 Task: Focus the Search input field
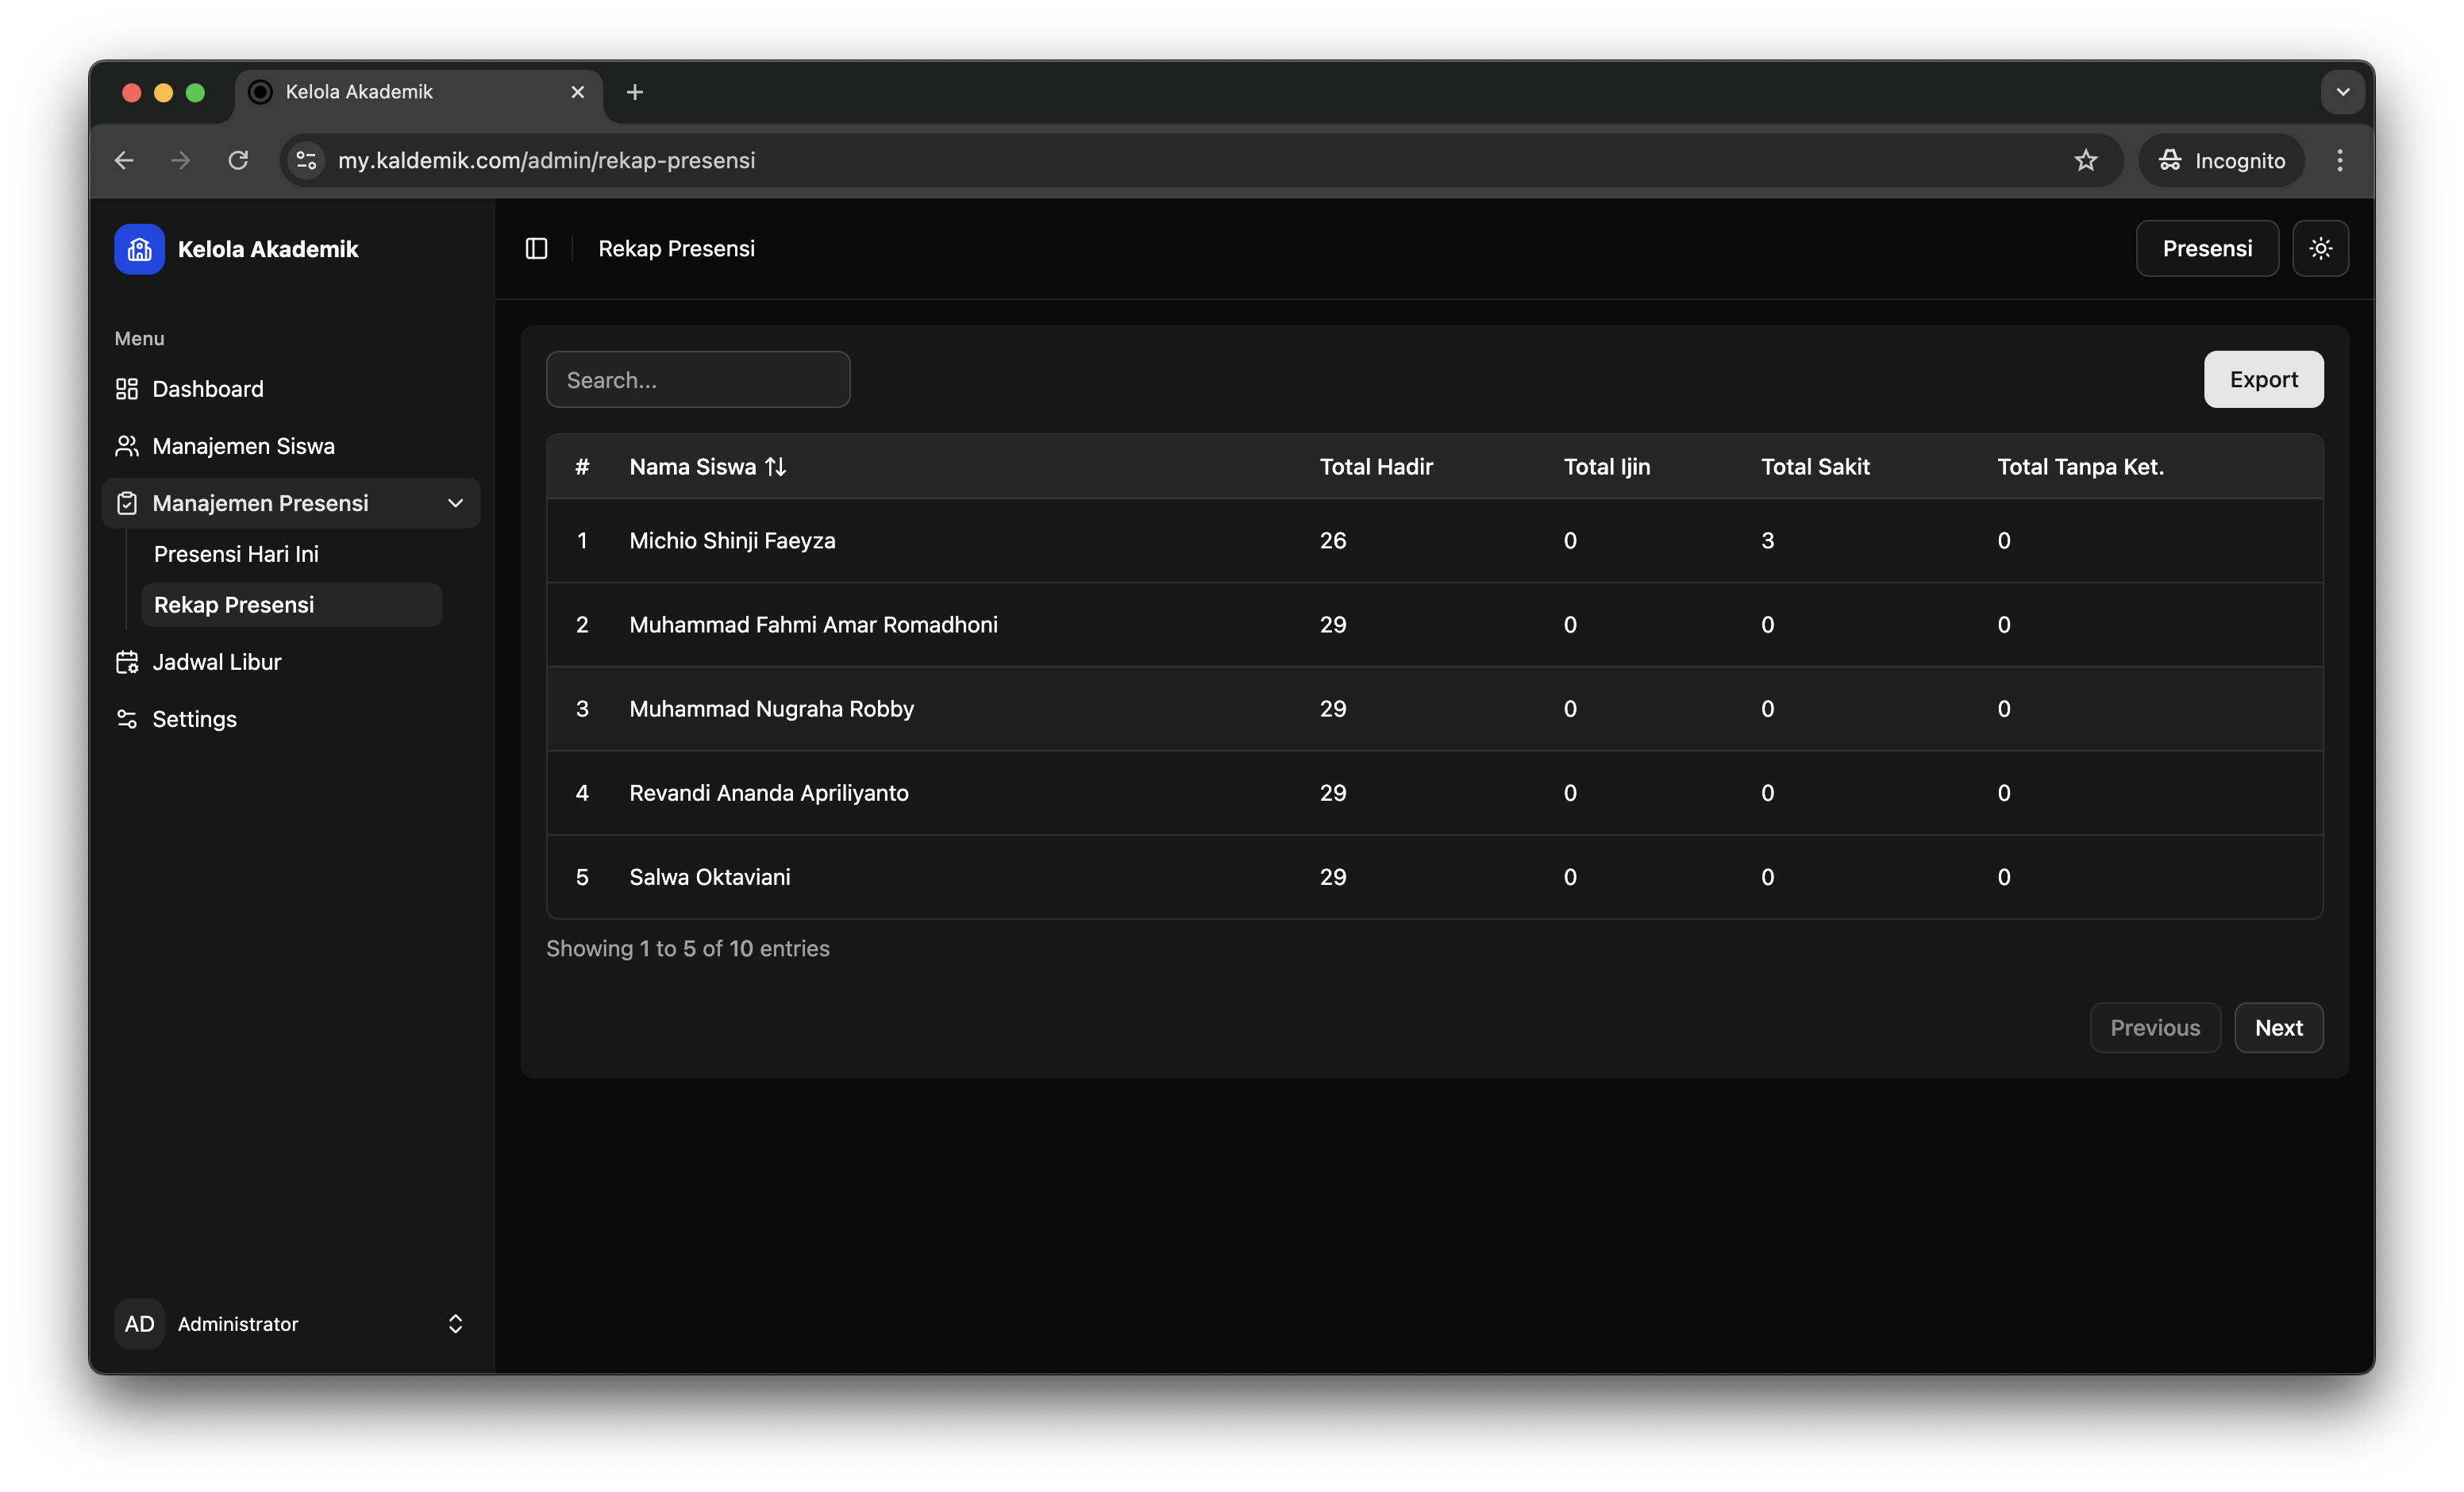(698, 380)
